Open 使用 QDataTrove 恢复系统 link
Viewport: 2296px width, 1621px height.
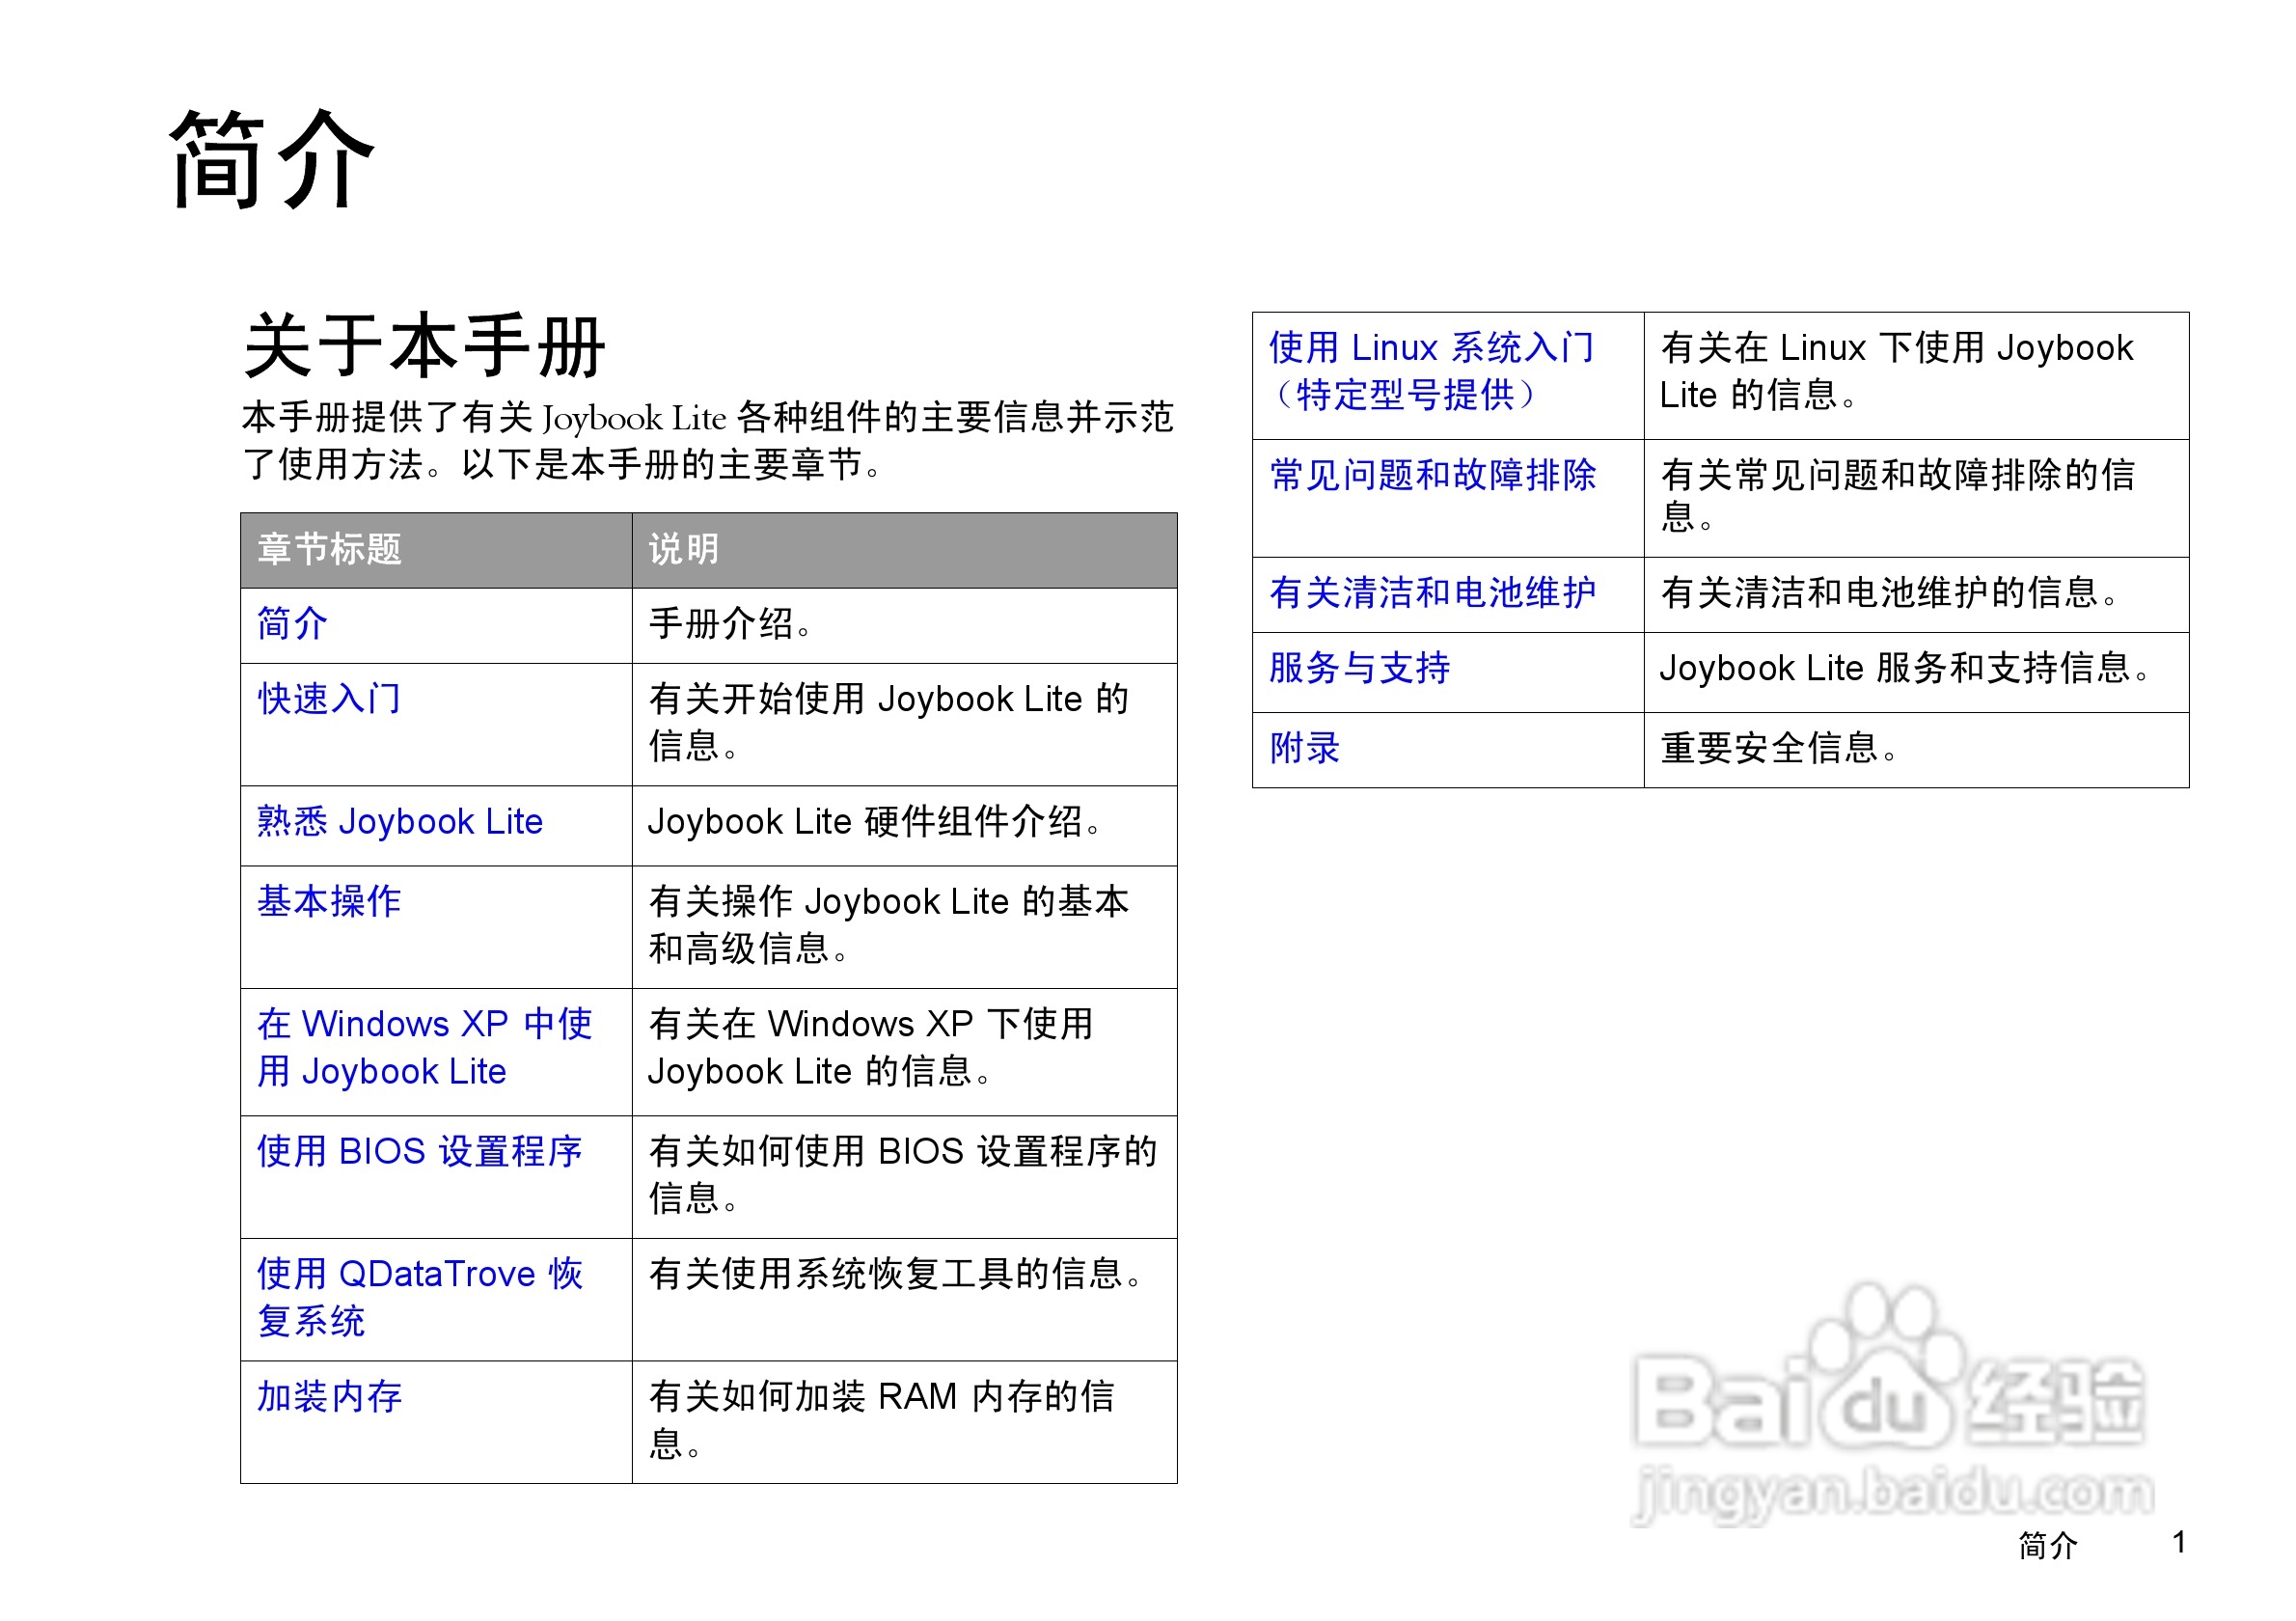(x=419, y=1297)
